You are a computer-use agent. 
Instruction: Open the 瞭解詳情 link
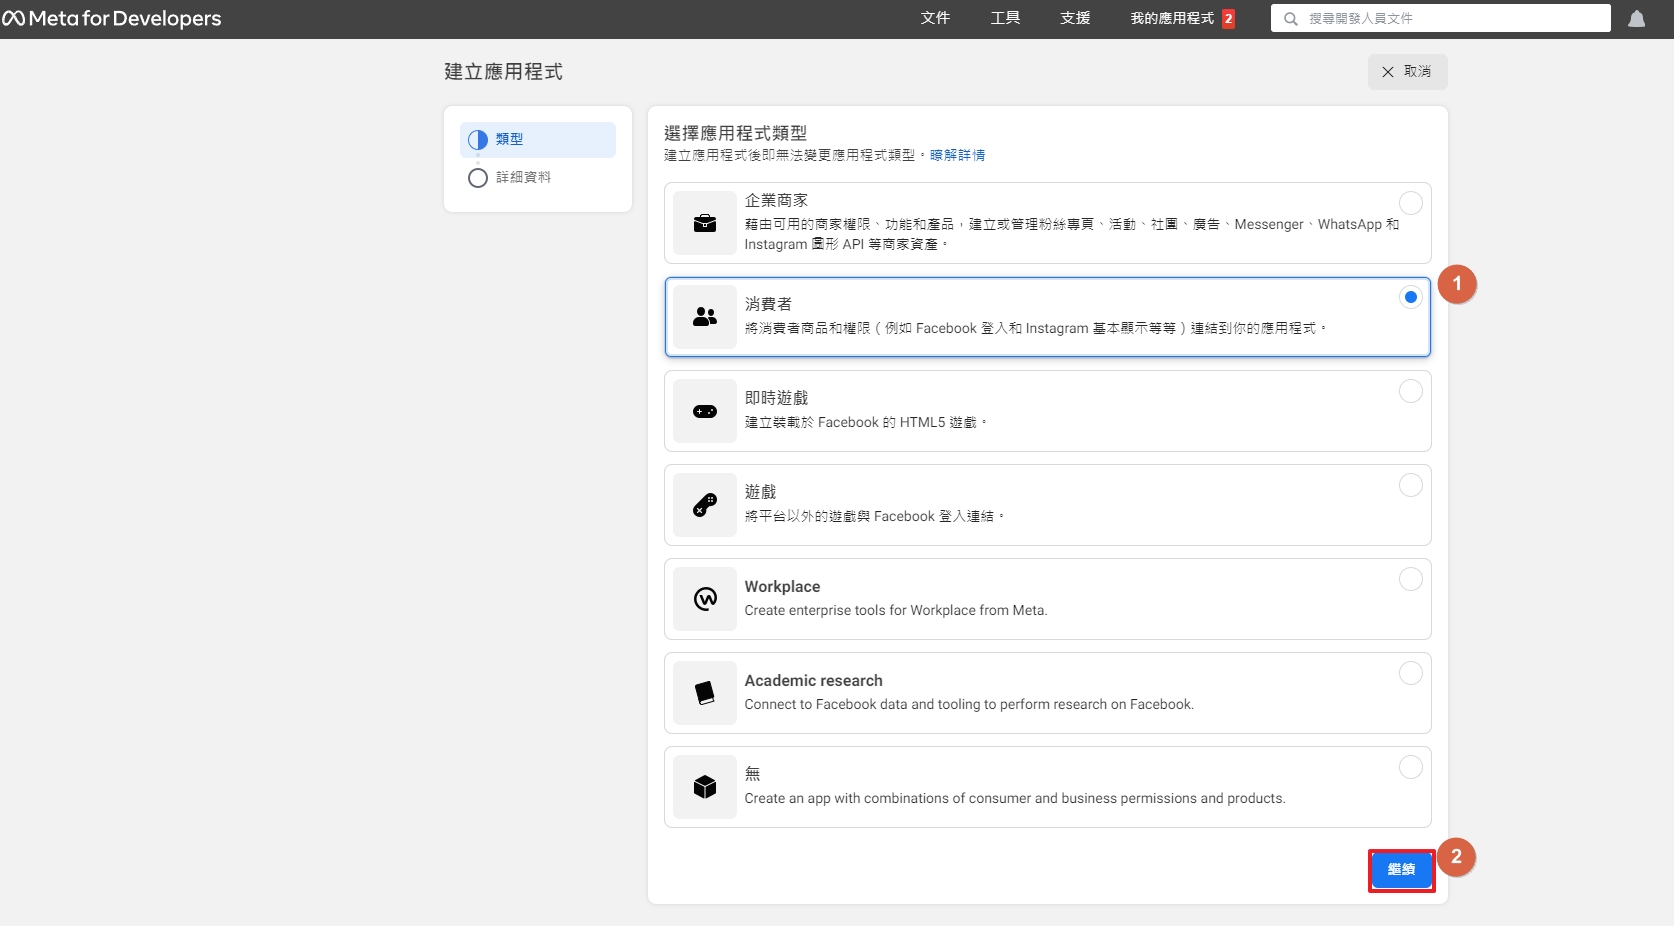(x=957, y=155)
